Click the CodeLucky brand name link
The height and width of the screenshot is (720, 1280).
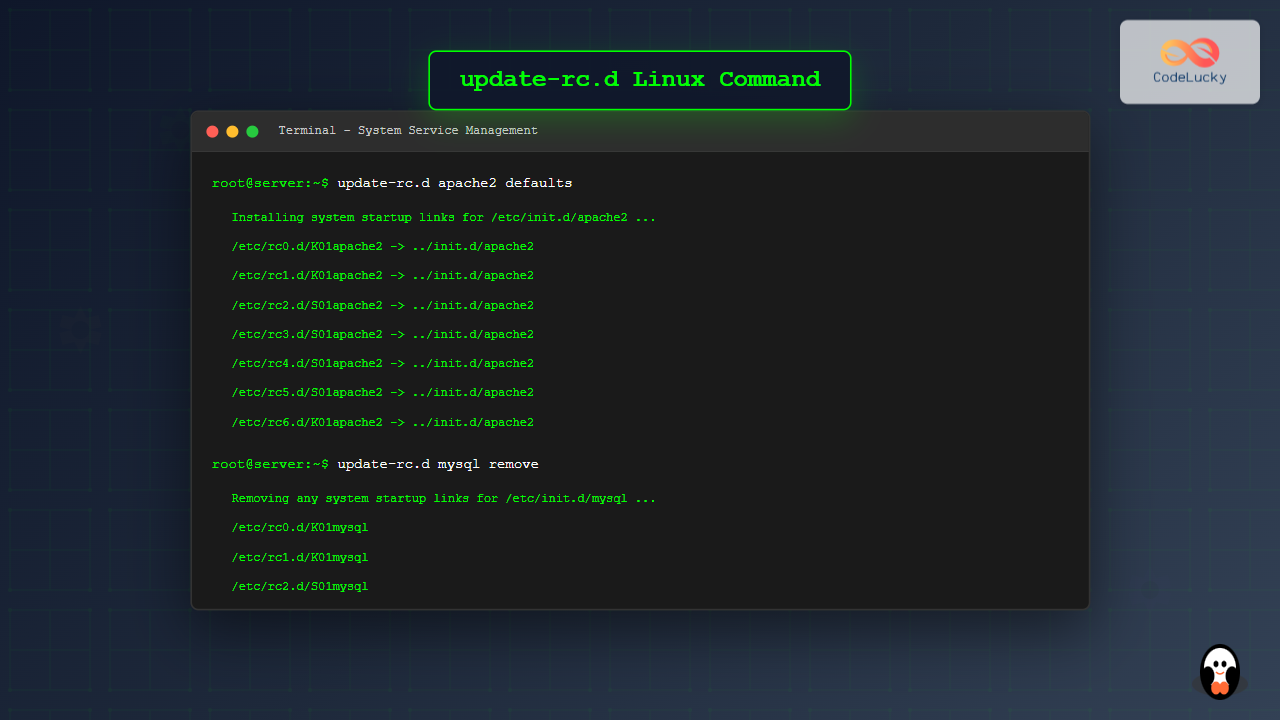[1189, 77]
